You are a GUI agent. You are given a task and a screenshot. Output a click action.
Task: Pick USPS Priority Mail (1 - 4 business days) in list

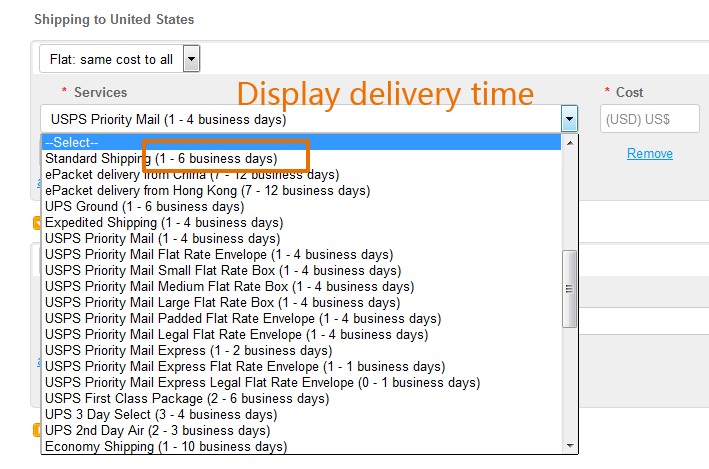click(302, 239)
